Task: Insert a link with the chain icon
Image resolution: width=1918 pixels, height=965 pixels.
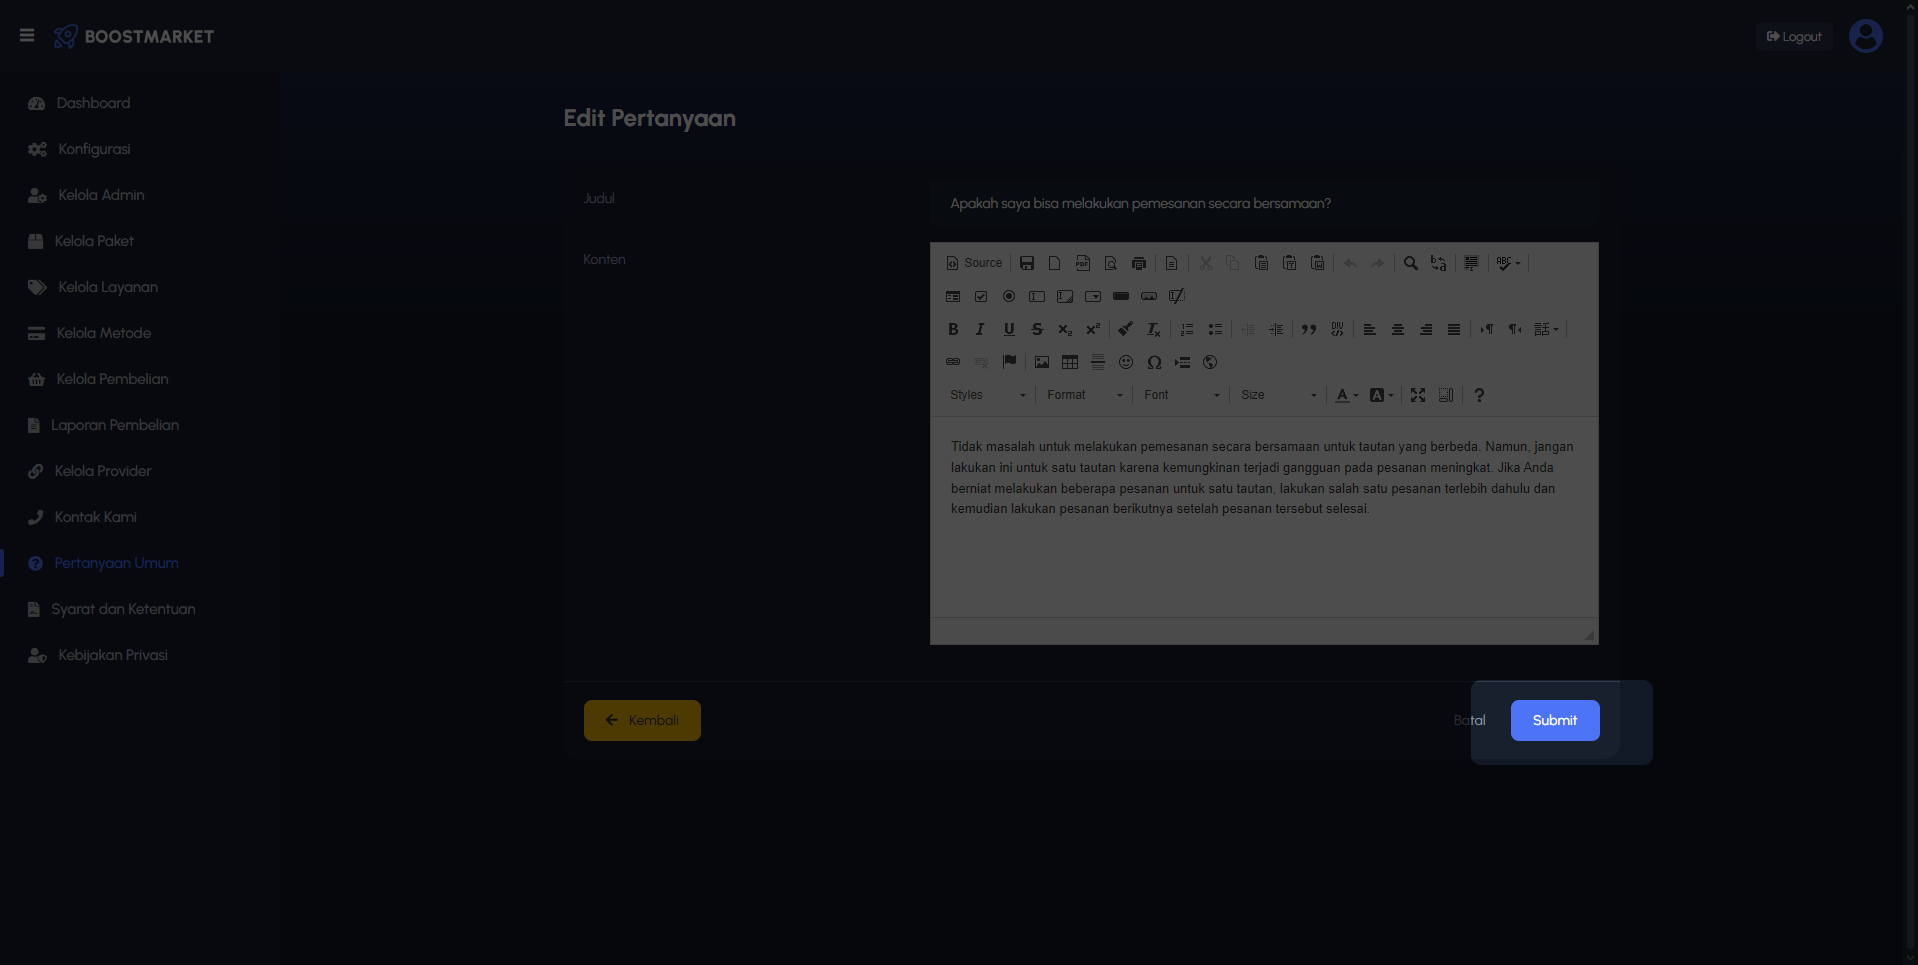Action: (953, 362)
